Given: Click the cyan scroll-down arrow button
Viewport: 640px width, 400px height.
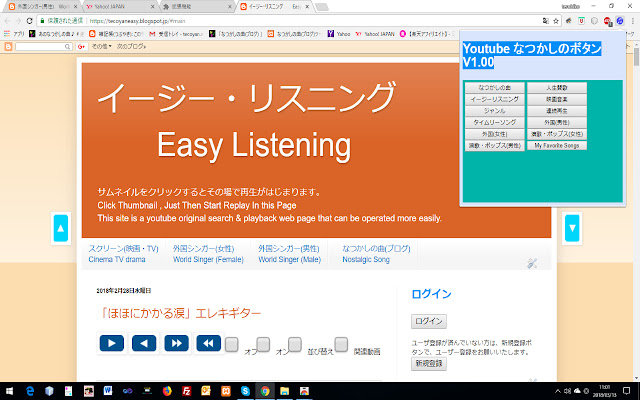Looking at the screenshot, I should point(572,228).
